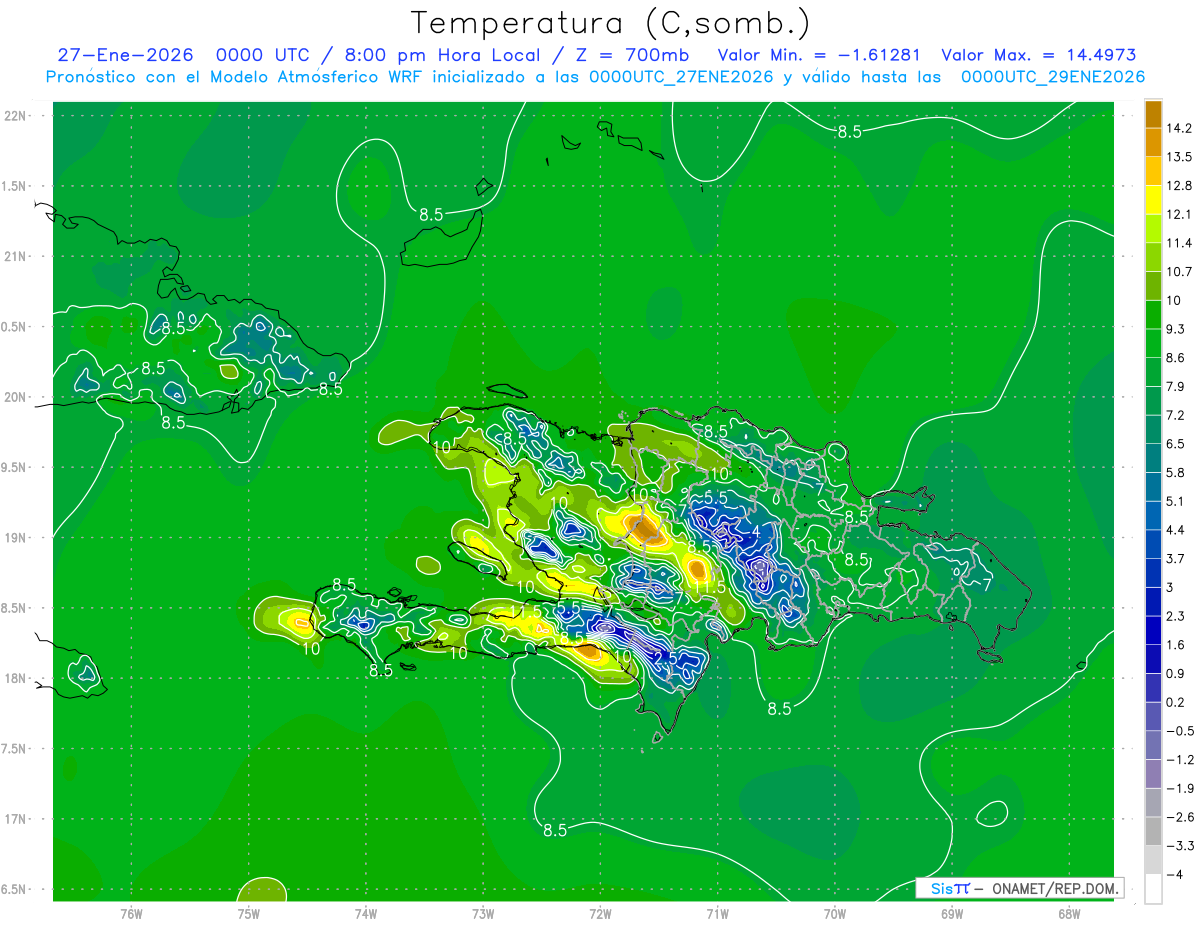
Task: Click the '71W' longitude axis label
Action: coord(717,914)
